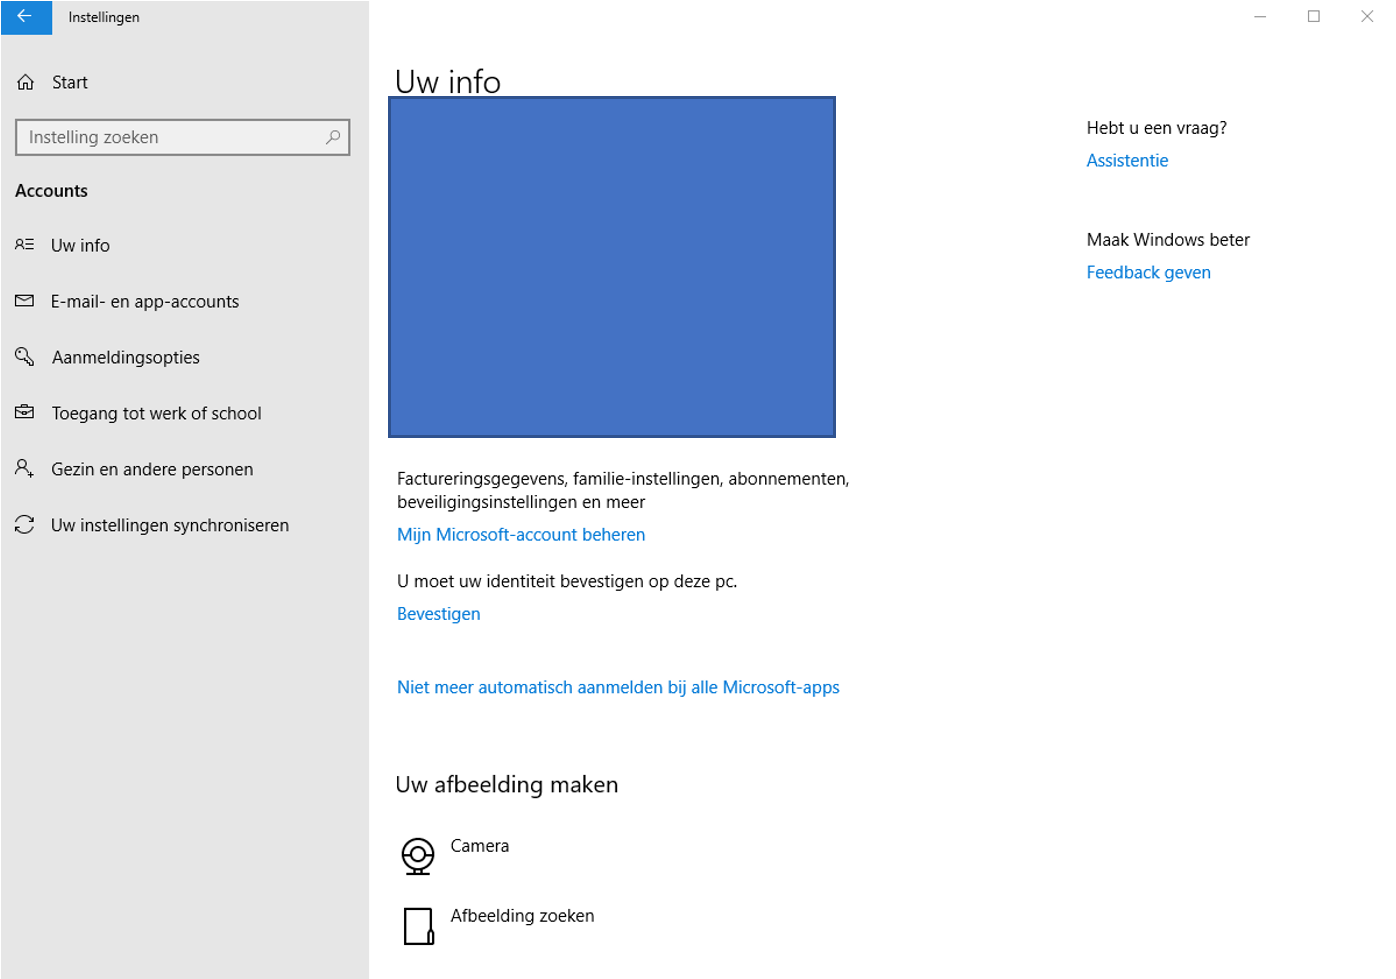Open the Start home icon
Viewport: 1396px width, 979px height.
click(26, 83)
